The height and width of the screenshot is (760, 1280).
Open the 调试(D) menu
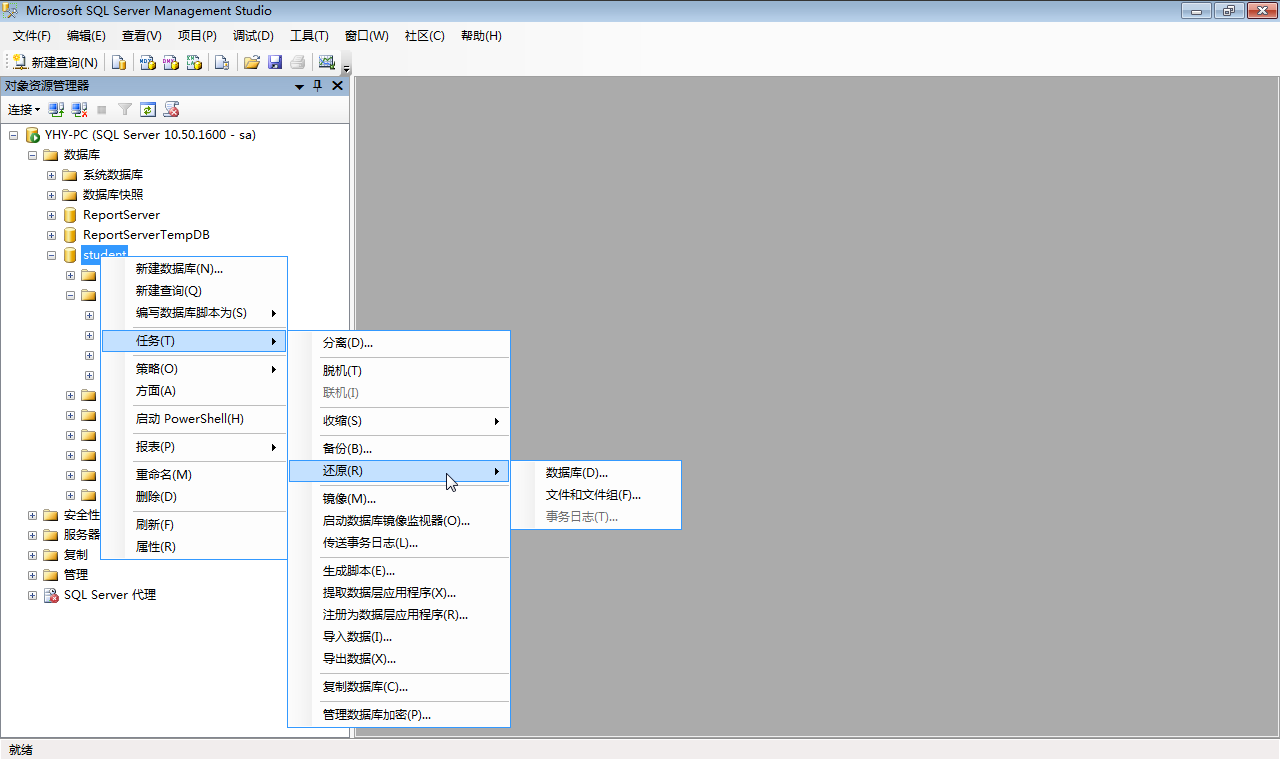(x=253, y=35)
